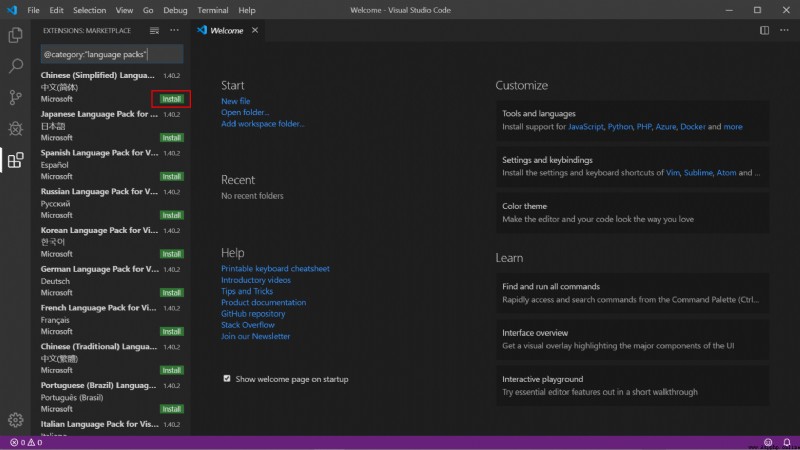This screenshot has width=800, height=450.
Task: Select Italian Language Pack list entry
Action: [112, 427]
